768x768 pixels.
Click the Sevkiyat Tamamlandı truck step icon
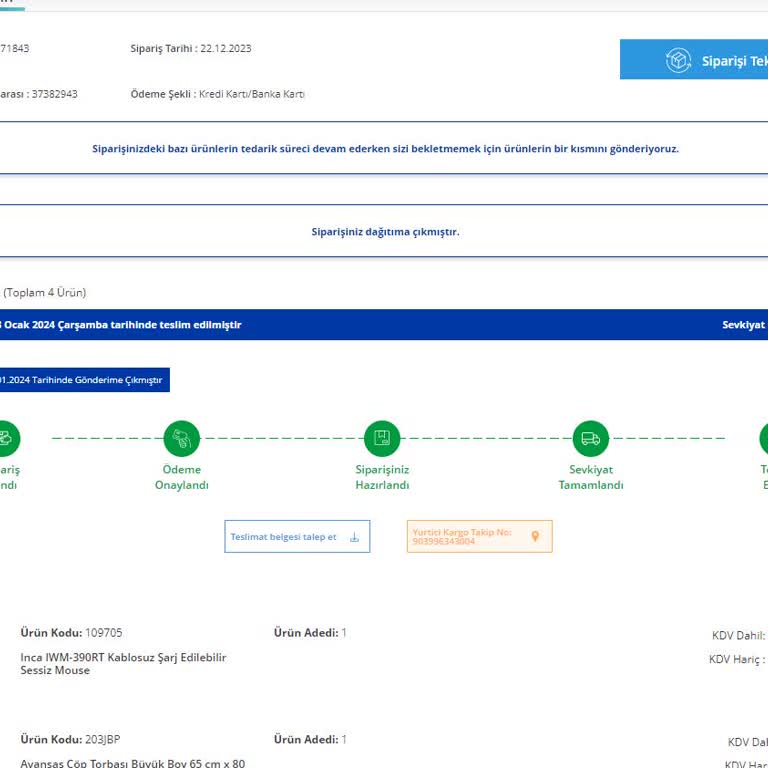[x=591, y=438]
